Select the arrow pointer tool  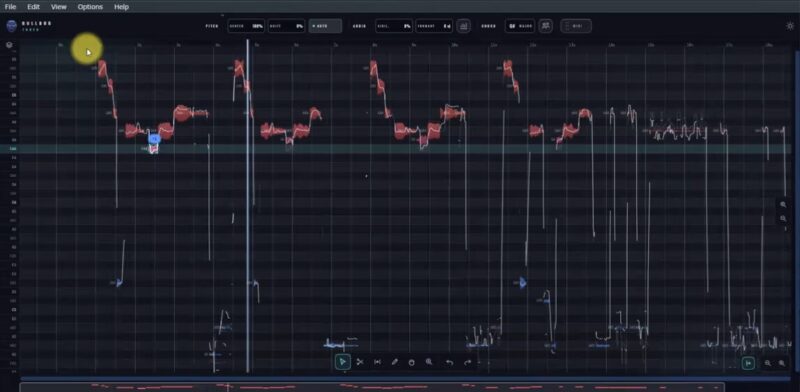(342, 362)
